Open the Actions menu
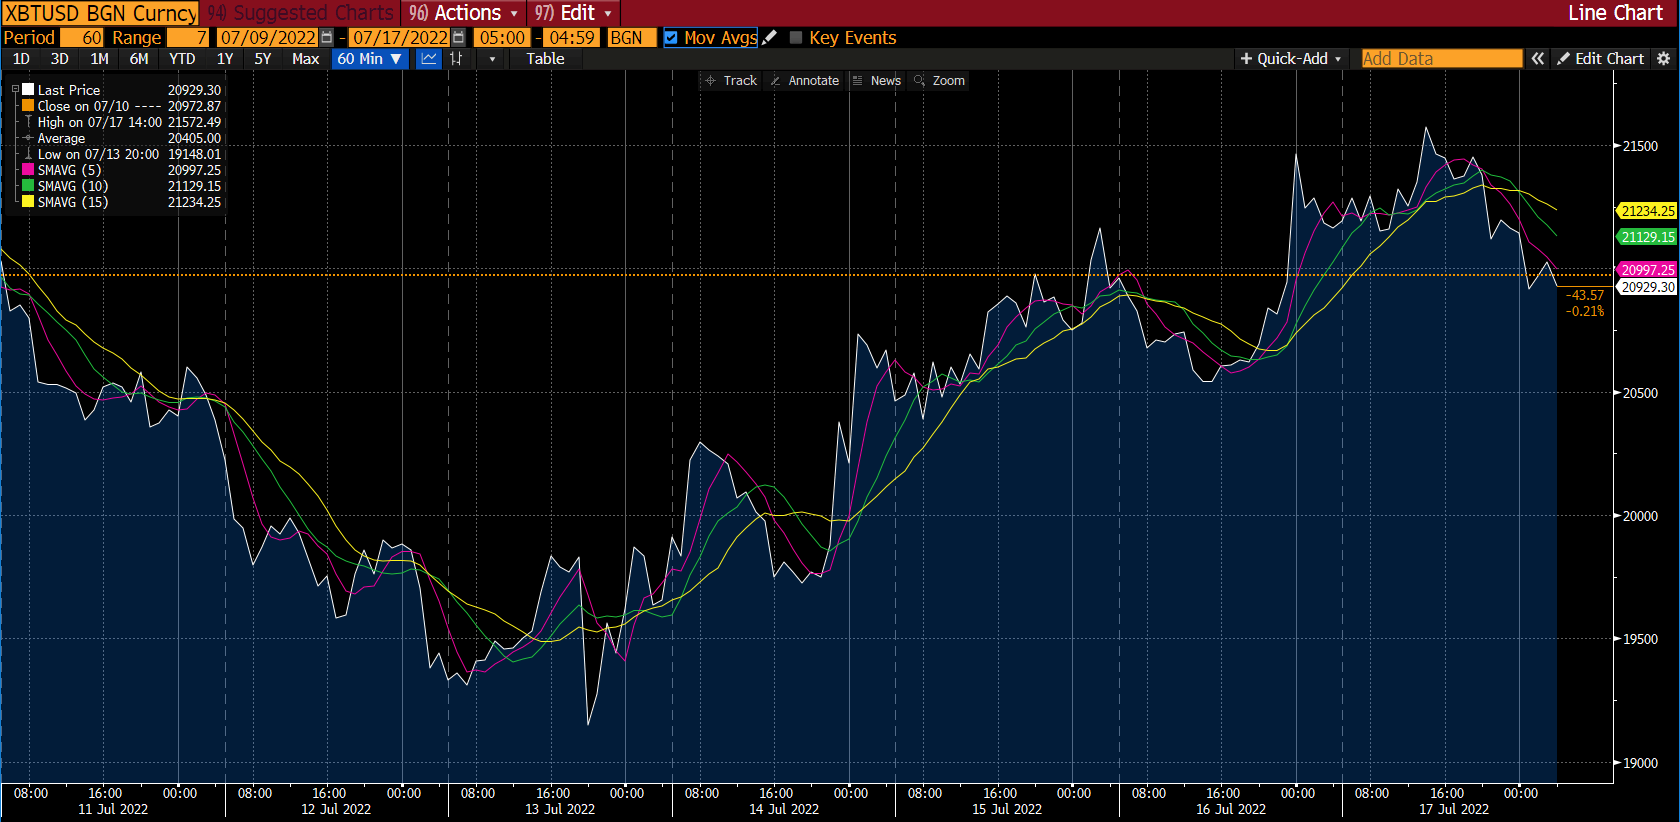The width and height of the screenshot is (1680, 822). click(464, 13)
